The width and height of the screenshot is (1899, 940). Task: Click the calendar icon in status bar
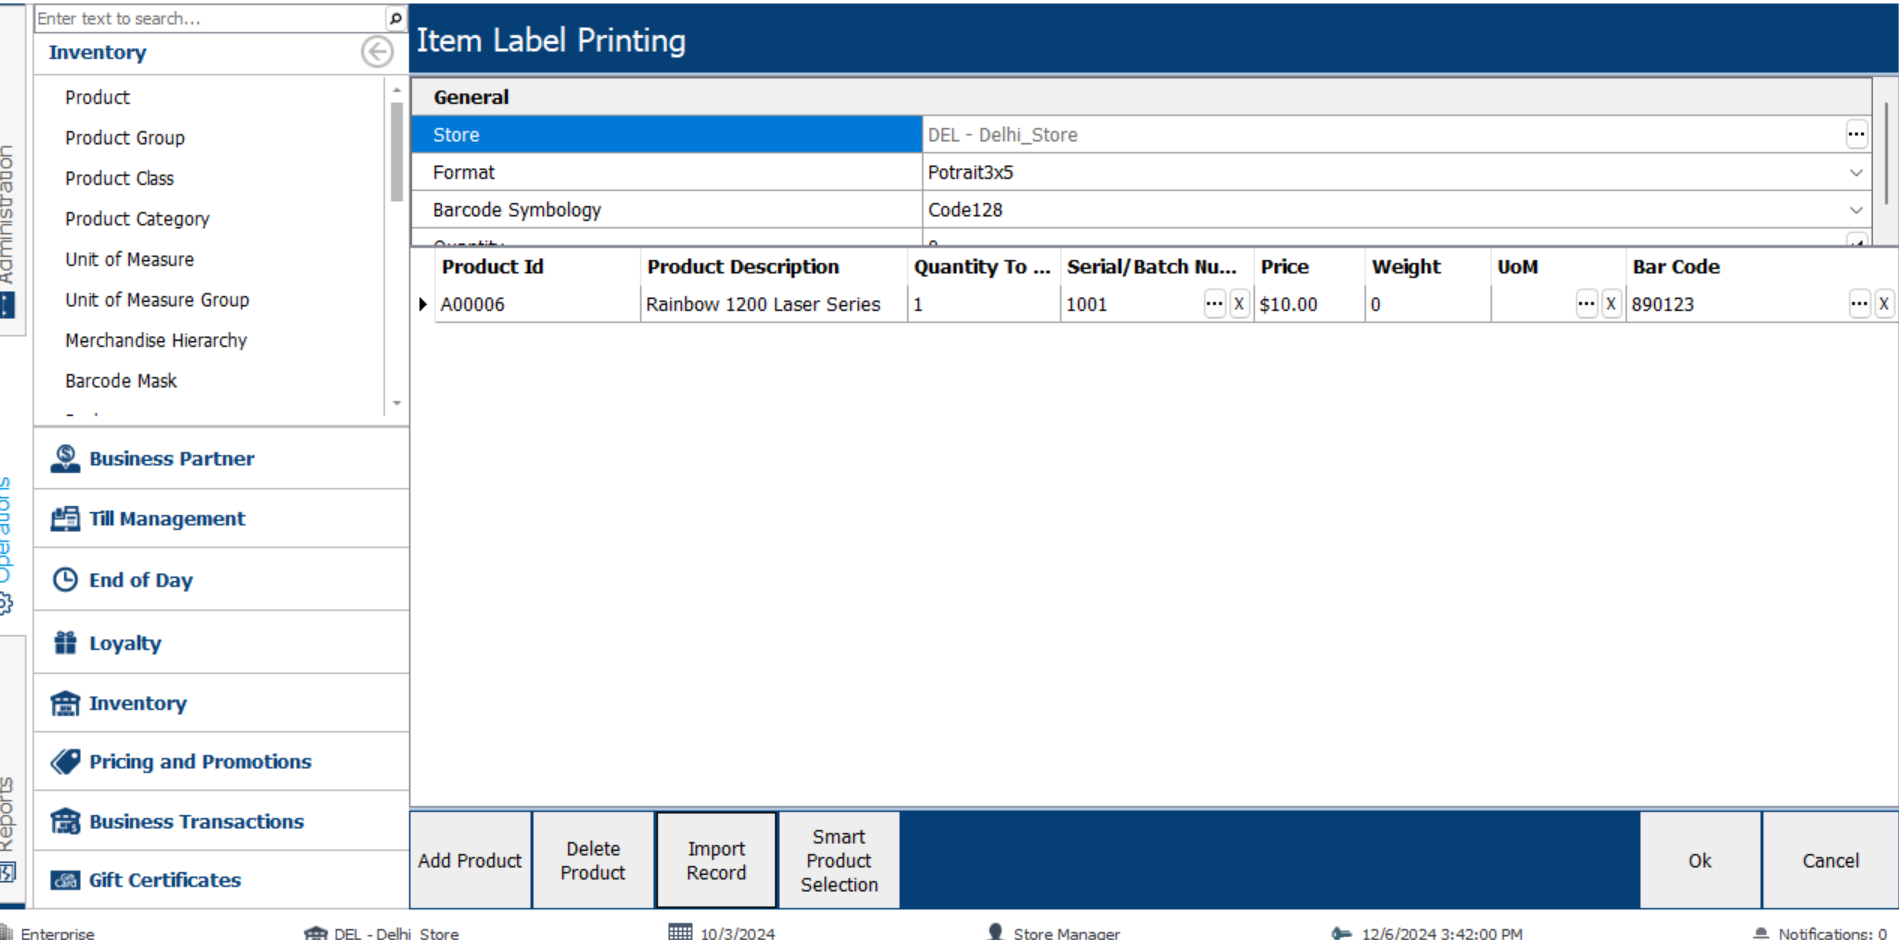[680, 932]
